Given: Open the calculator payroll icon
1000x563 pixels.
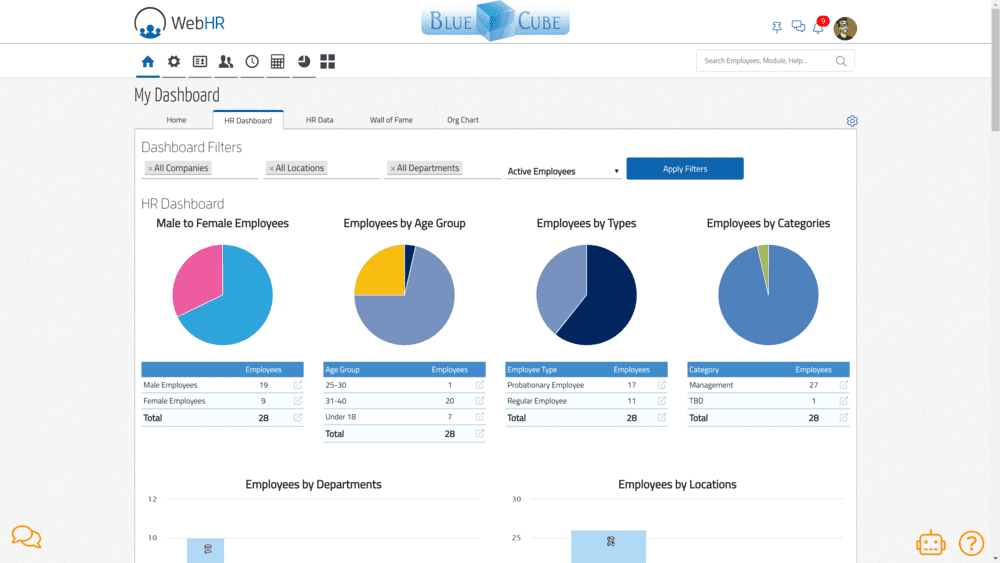Looking at the screenshot, I should coord(277,62).
